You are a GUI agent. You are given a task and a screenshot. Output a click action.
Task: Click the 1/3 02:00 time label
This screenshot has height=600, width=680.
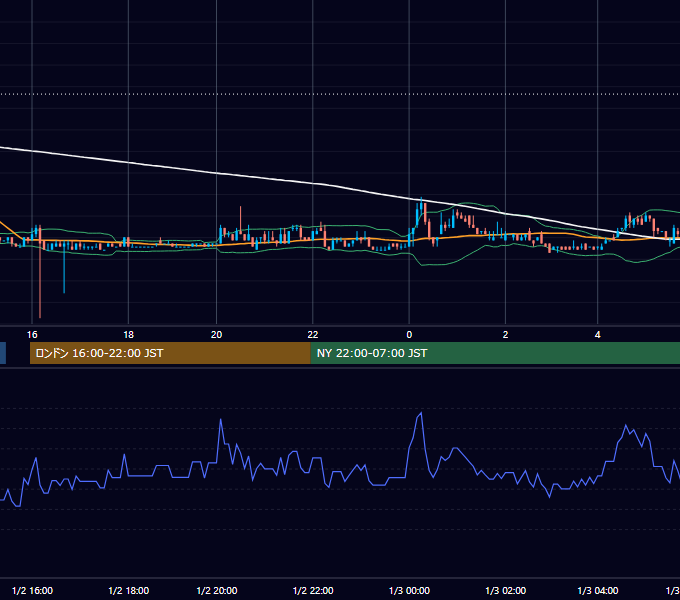click(x=506, y=590)
